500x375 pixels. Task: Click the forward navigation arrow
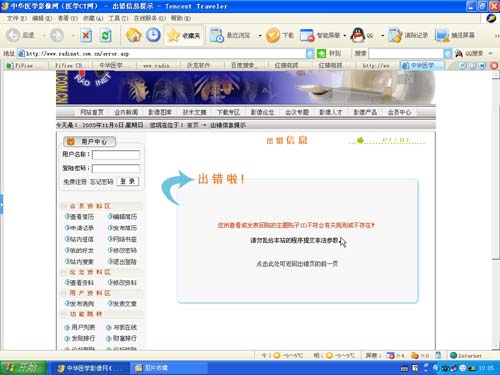[x=57, y=35]
